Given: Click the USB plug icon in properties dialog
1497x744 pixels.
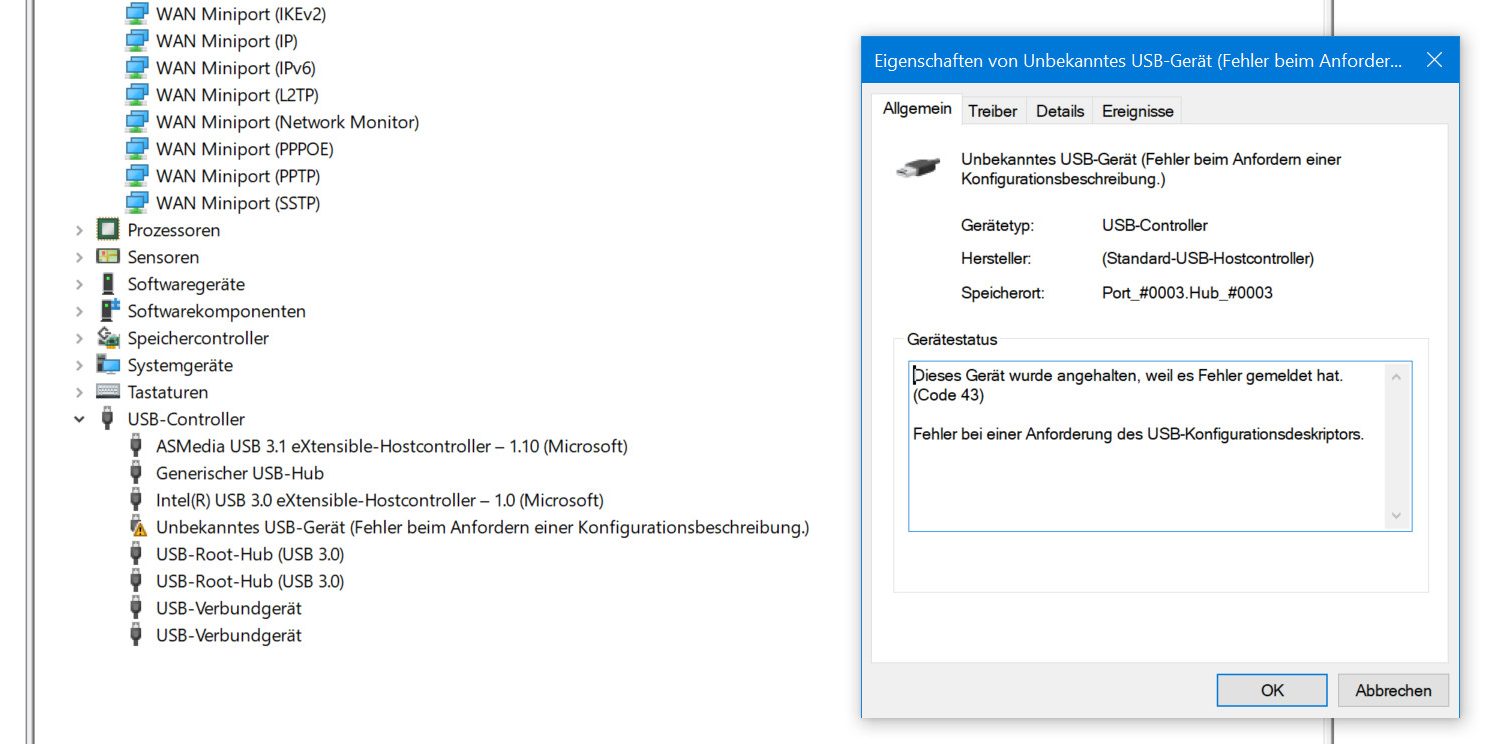Looking at the screenshot, I should pyautogui.click(x=918, y=168).
